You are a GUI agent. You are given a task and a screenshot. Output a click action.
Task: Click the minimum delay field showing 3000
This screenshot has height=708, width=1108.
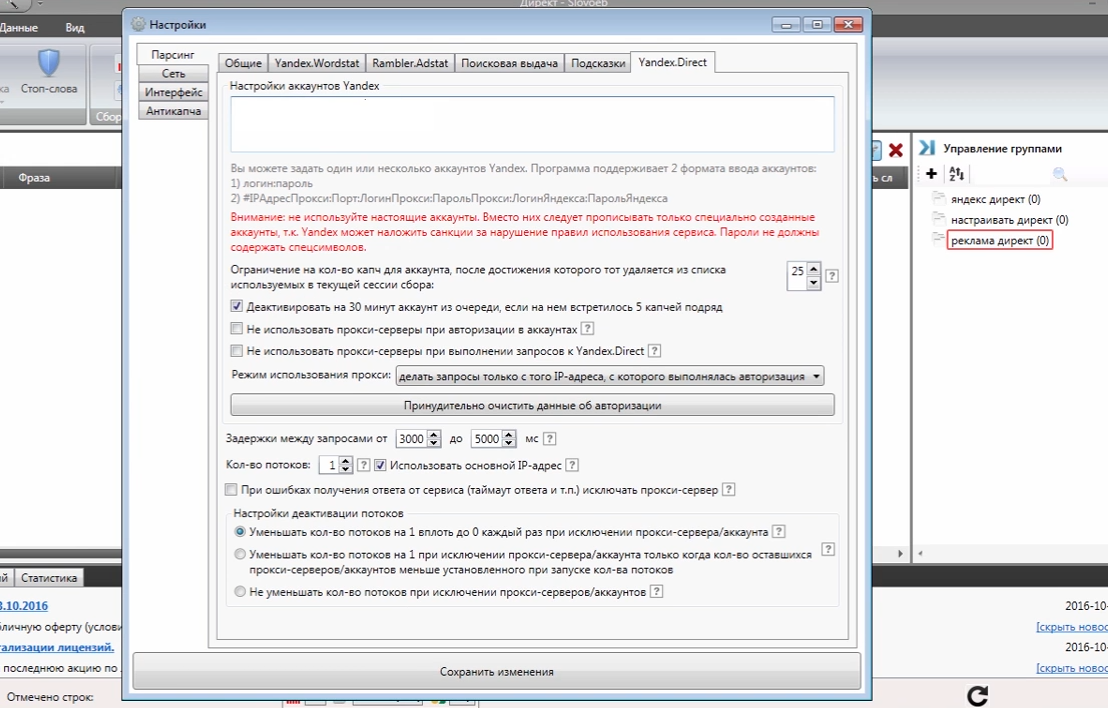[411, 439]
